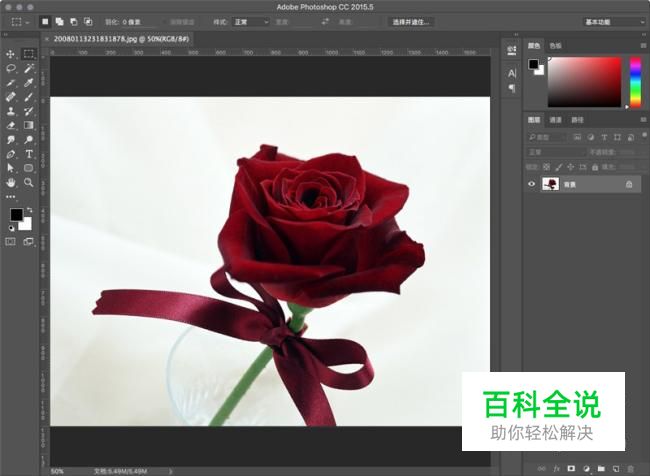Open the selection Style dropdown
The image size is (650, 476).
click(x=250, y=21)
